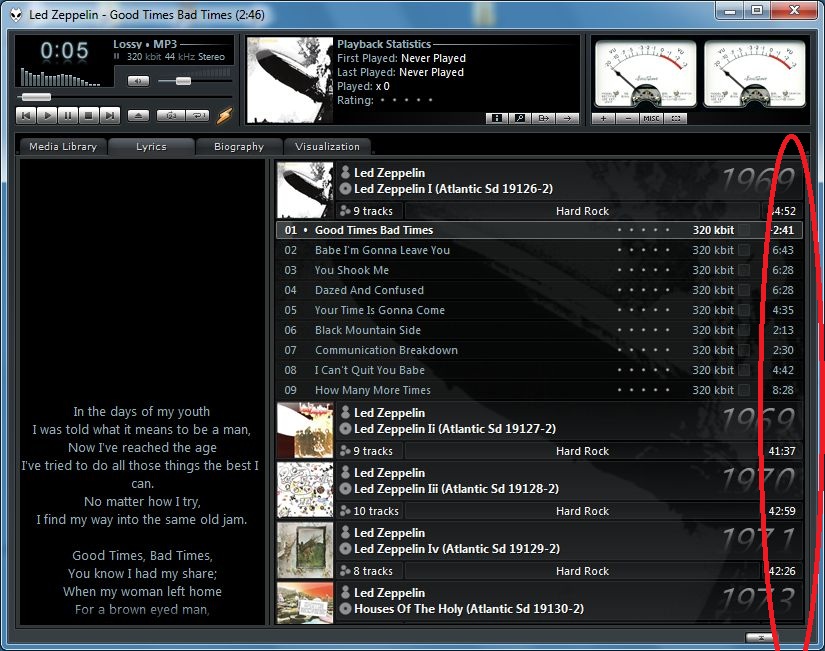Switch to the Media Library tab
This screenshot has height=651, width=825.
coord(63,147)
